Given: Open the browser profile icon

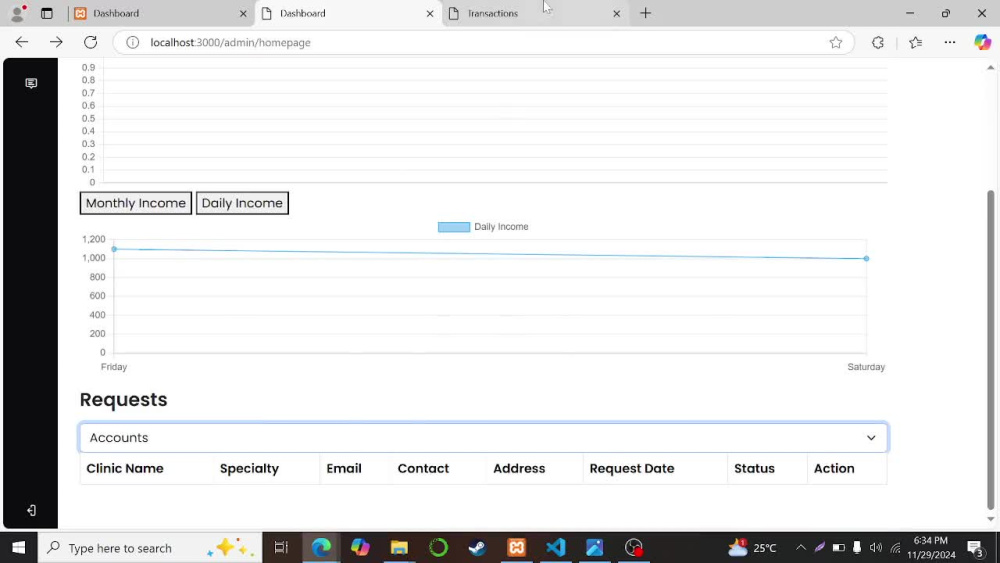Looking at the screenshot, I should point(18,13).
